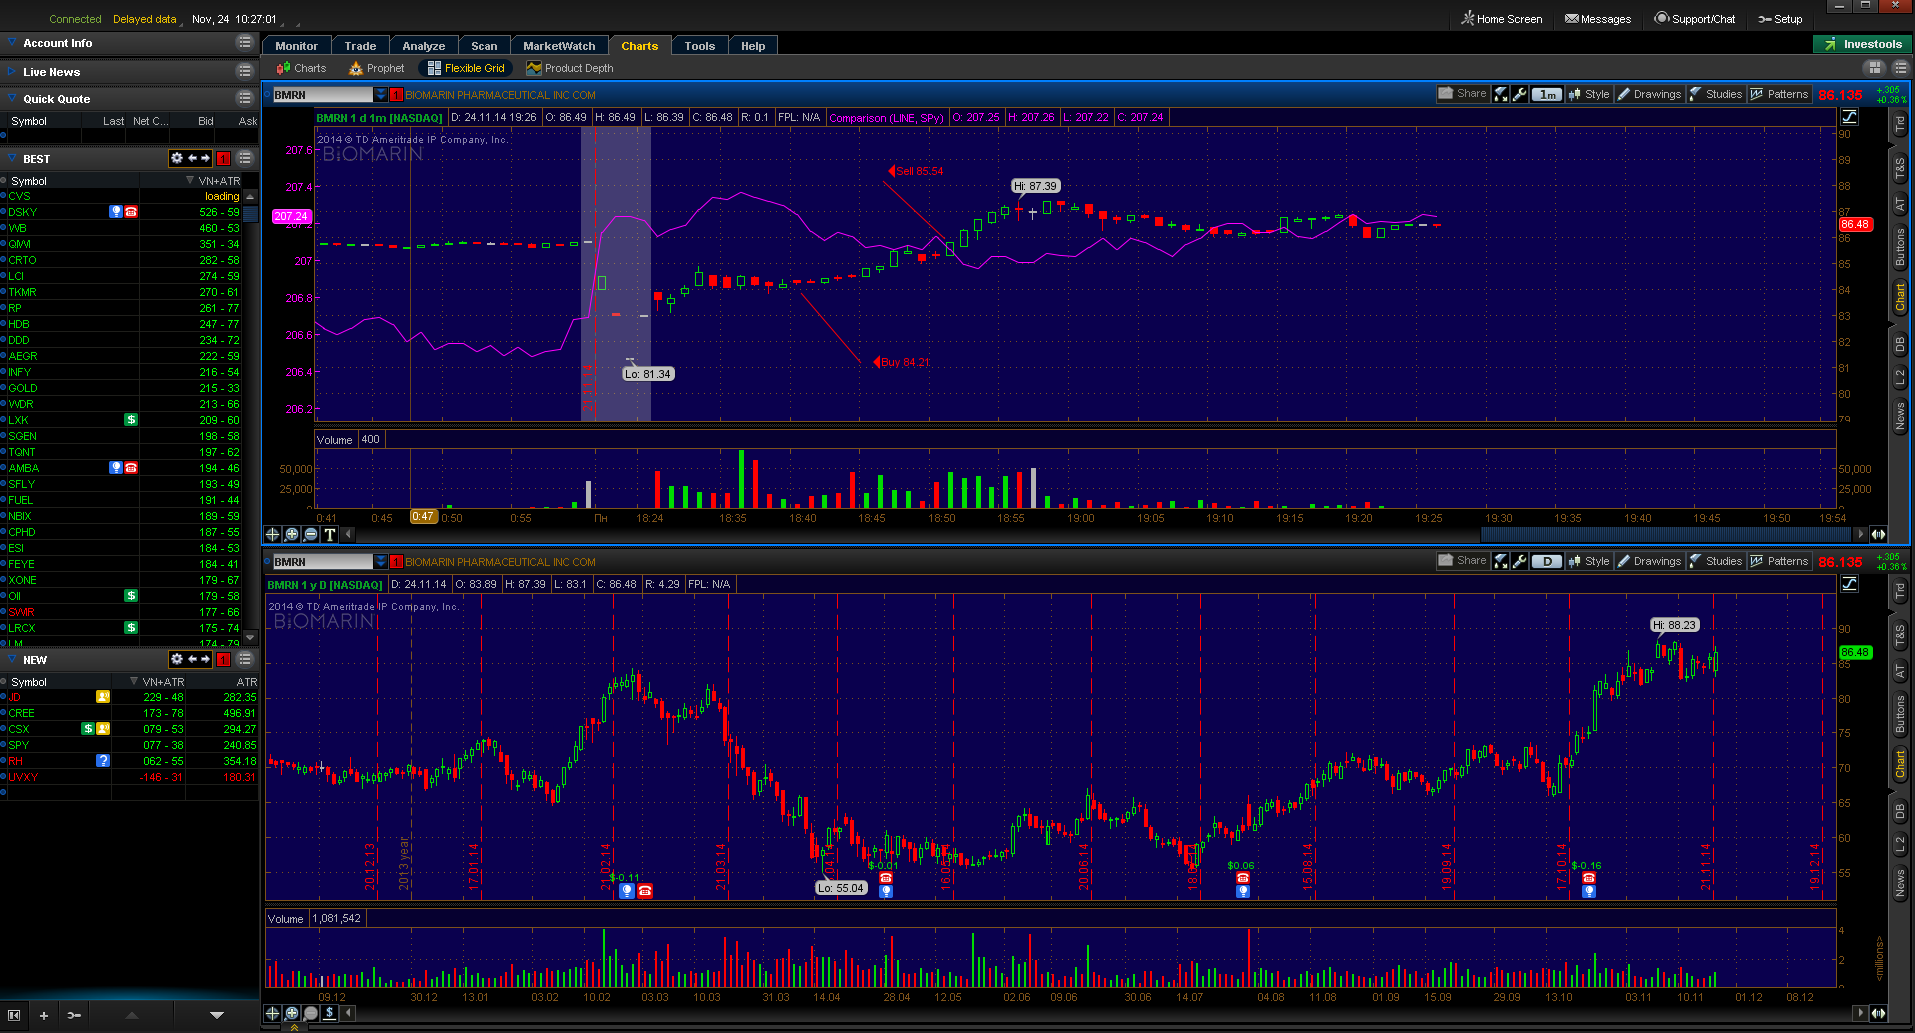Click red color link box on upper chart
Viewport: 1915px width, 1033px height.
point(396,95)
